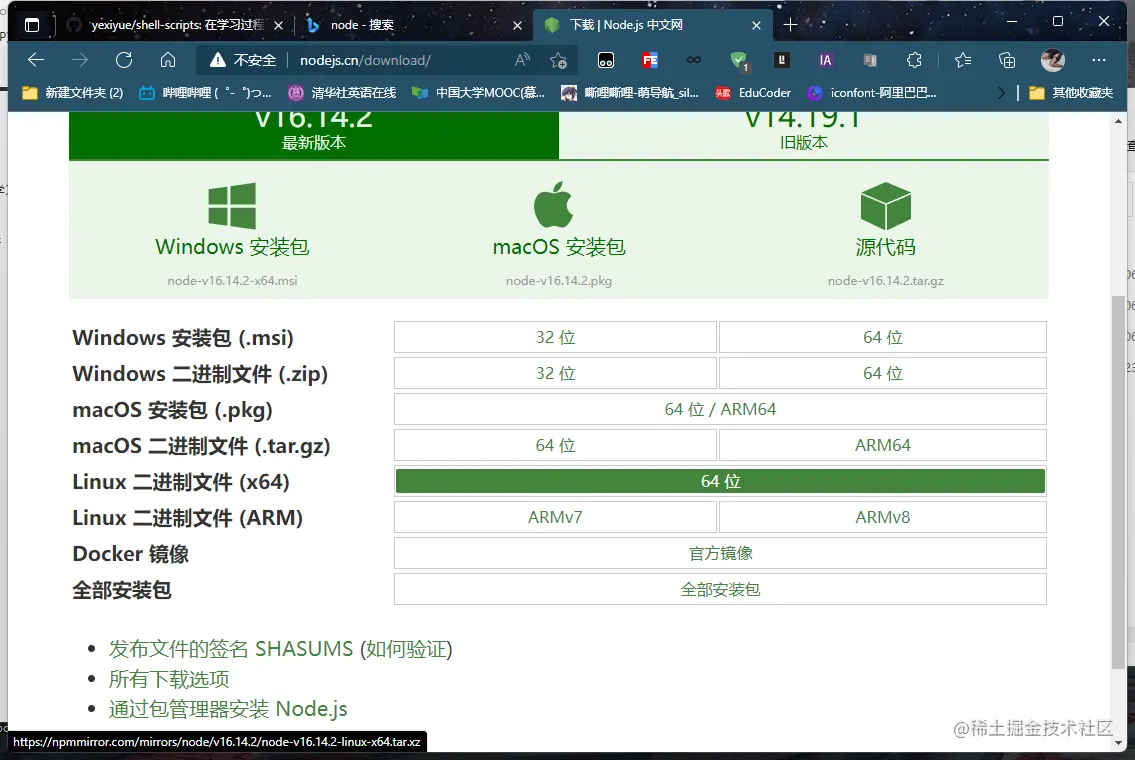Open the 嘶哩嘶哩-萌导航 bookmark
Viewport: 1135px width, 760px height.
click(630, 93)
